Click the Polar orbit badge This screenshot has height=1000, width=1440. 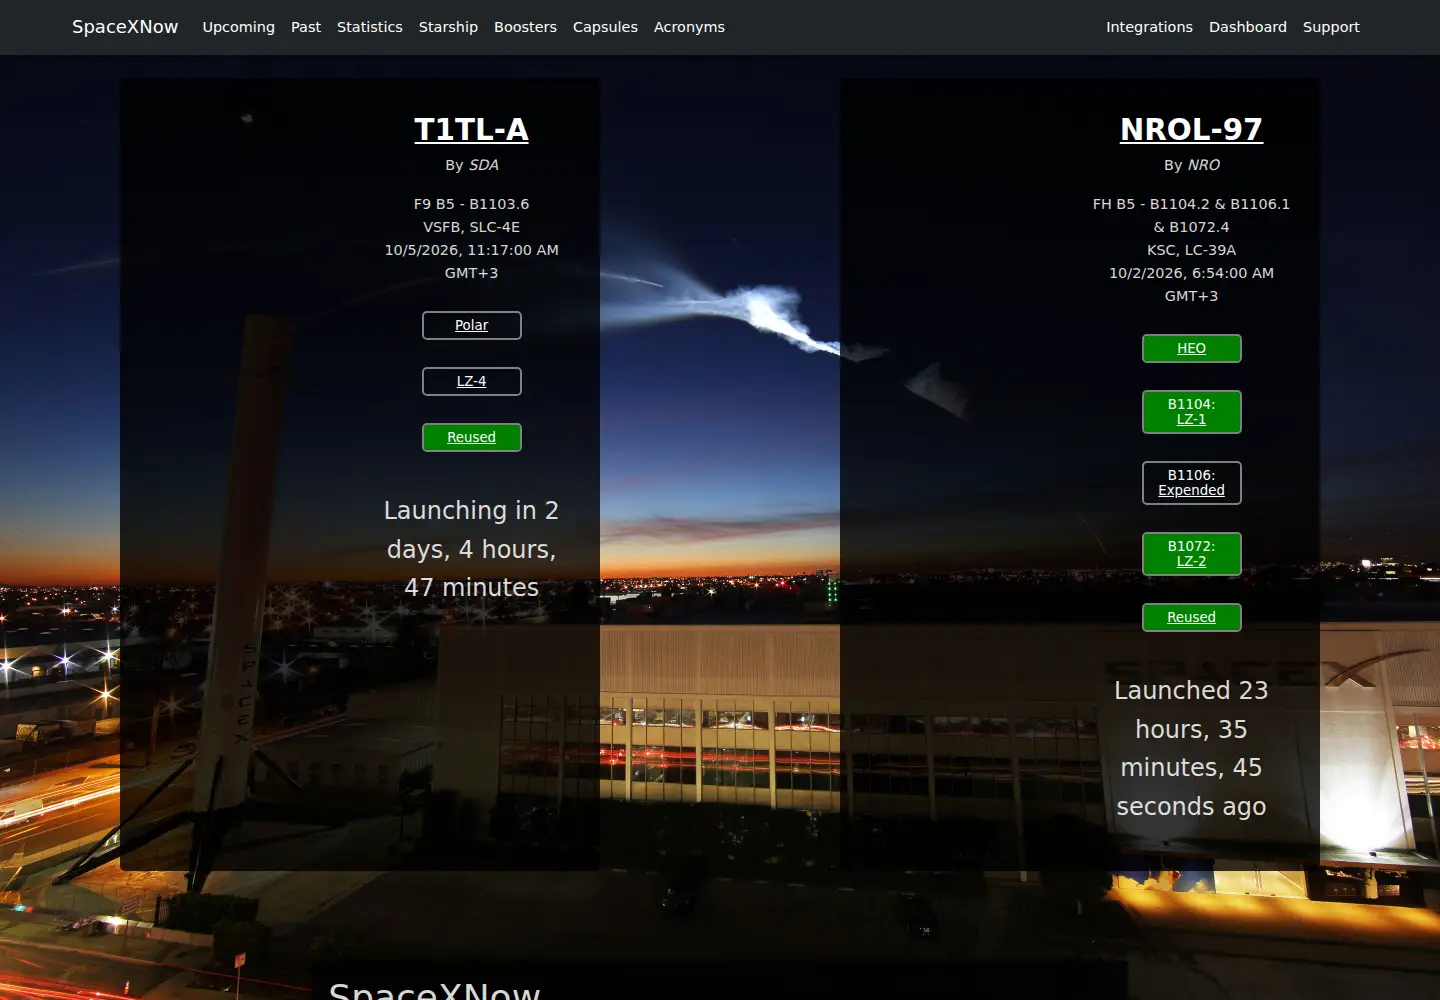[x=471, y=325]
